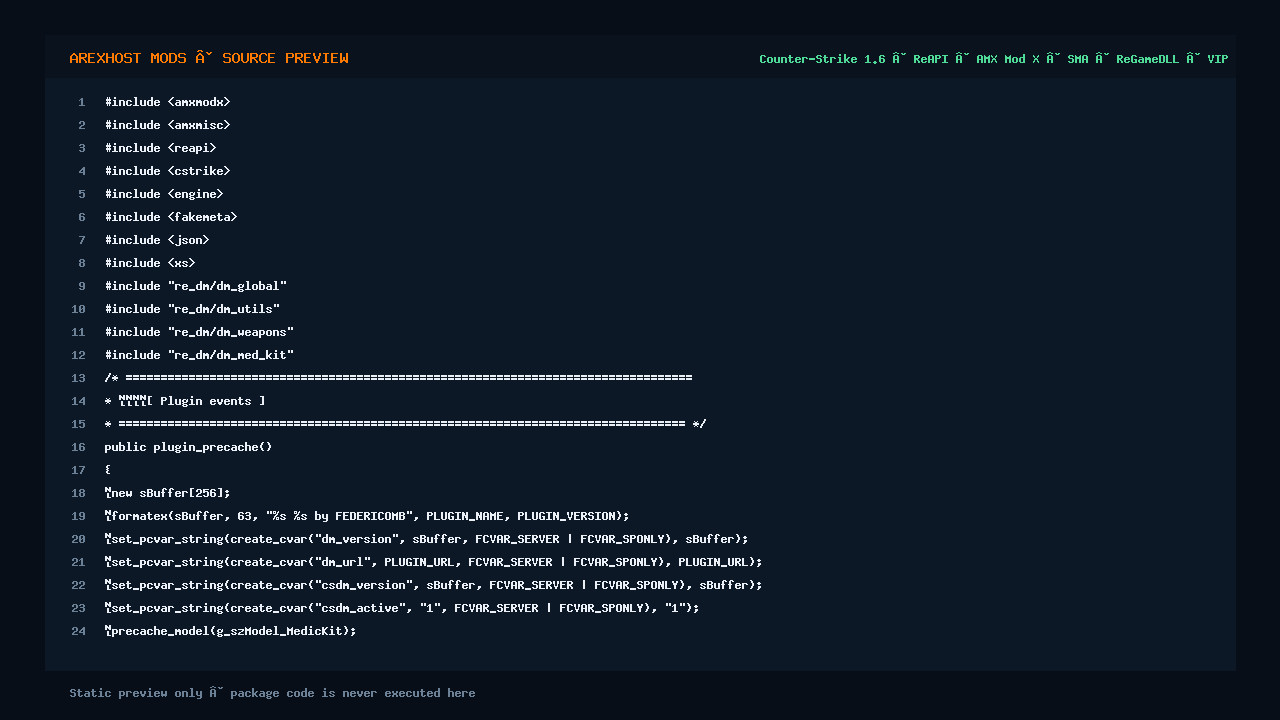Select code line '#include <reapi>'
Viewport: 1280px width, 720px height.
point(160,148)
